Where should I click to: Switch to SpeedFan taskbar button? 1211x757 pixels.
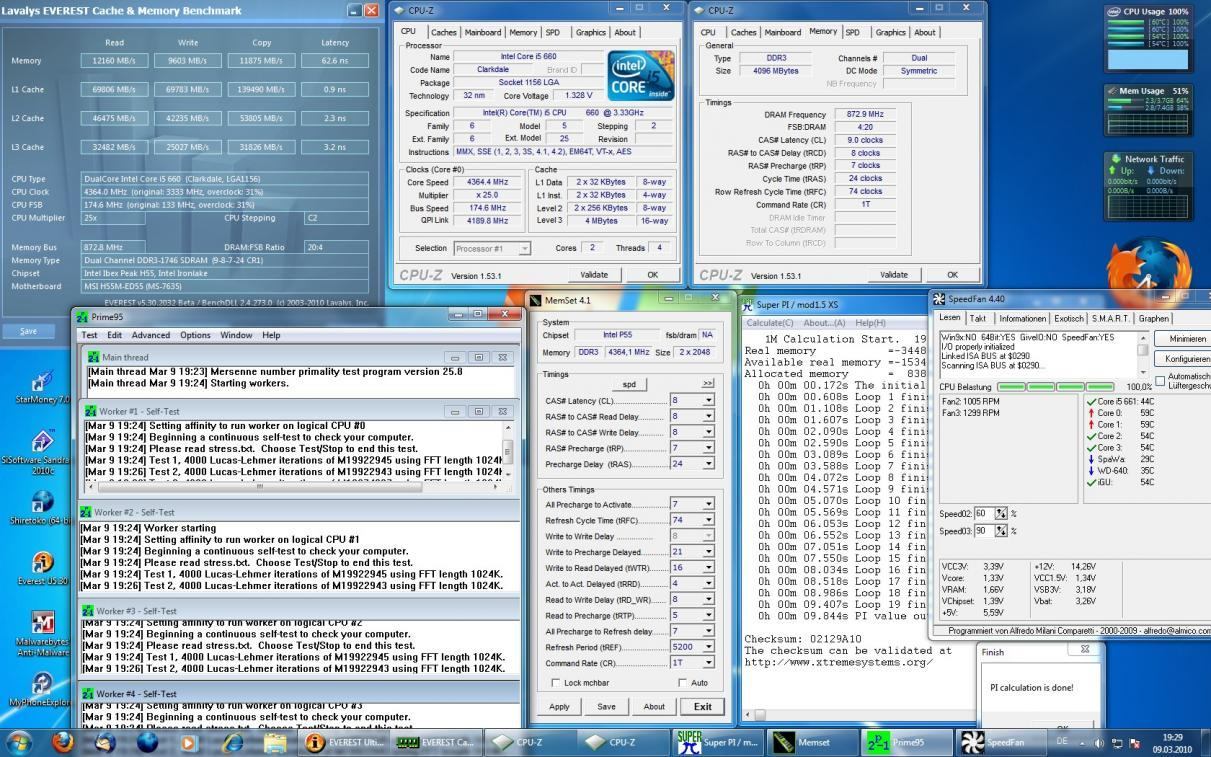[999, 742]
